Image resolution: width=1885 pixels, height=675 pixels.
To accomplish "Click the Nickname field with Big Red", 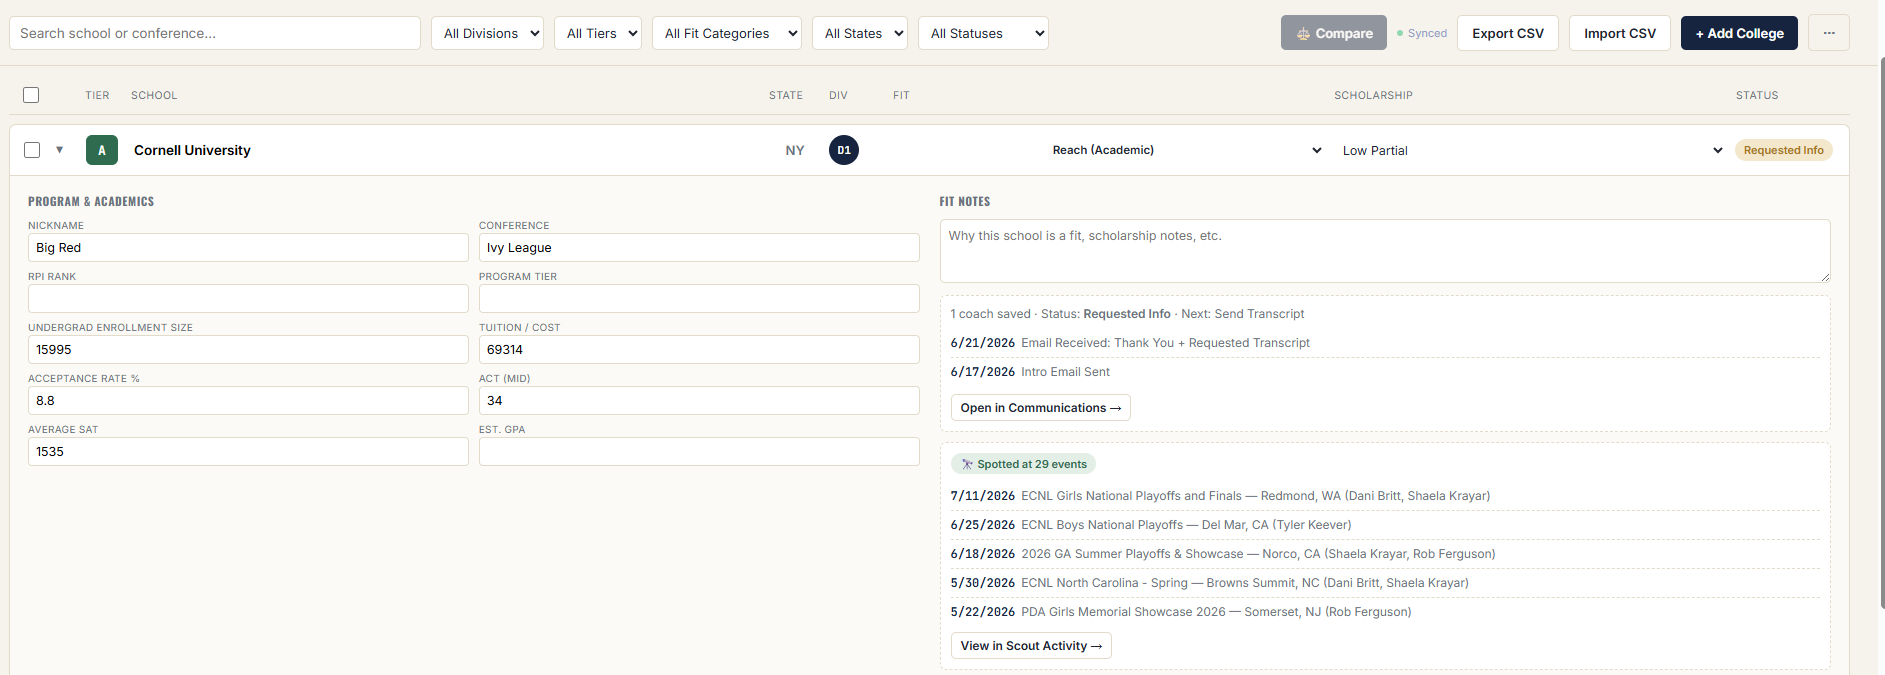I will click(x=248, y=248).
